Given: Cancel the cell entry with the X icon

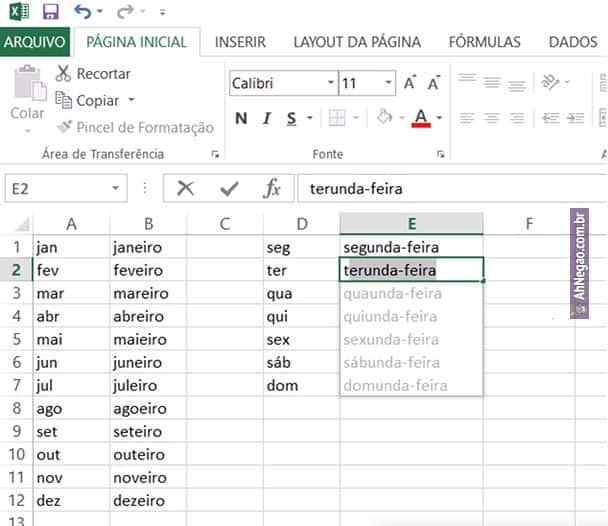Looking at the screenshot, I should (x=185, y=189).
